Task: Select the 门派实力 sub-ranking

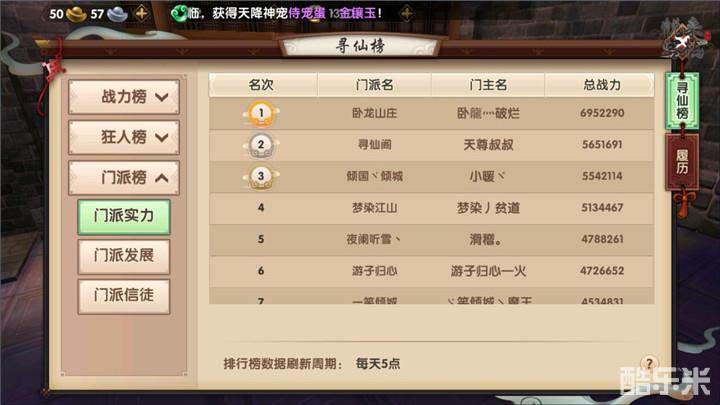Action: pos(124,216)
